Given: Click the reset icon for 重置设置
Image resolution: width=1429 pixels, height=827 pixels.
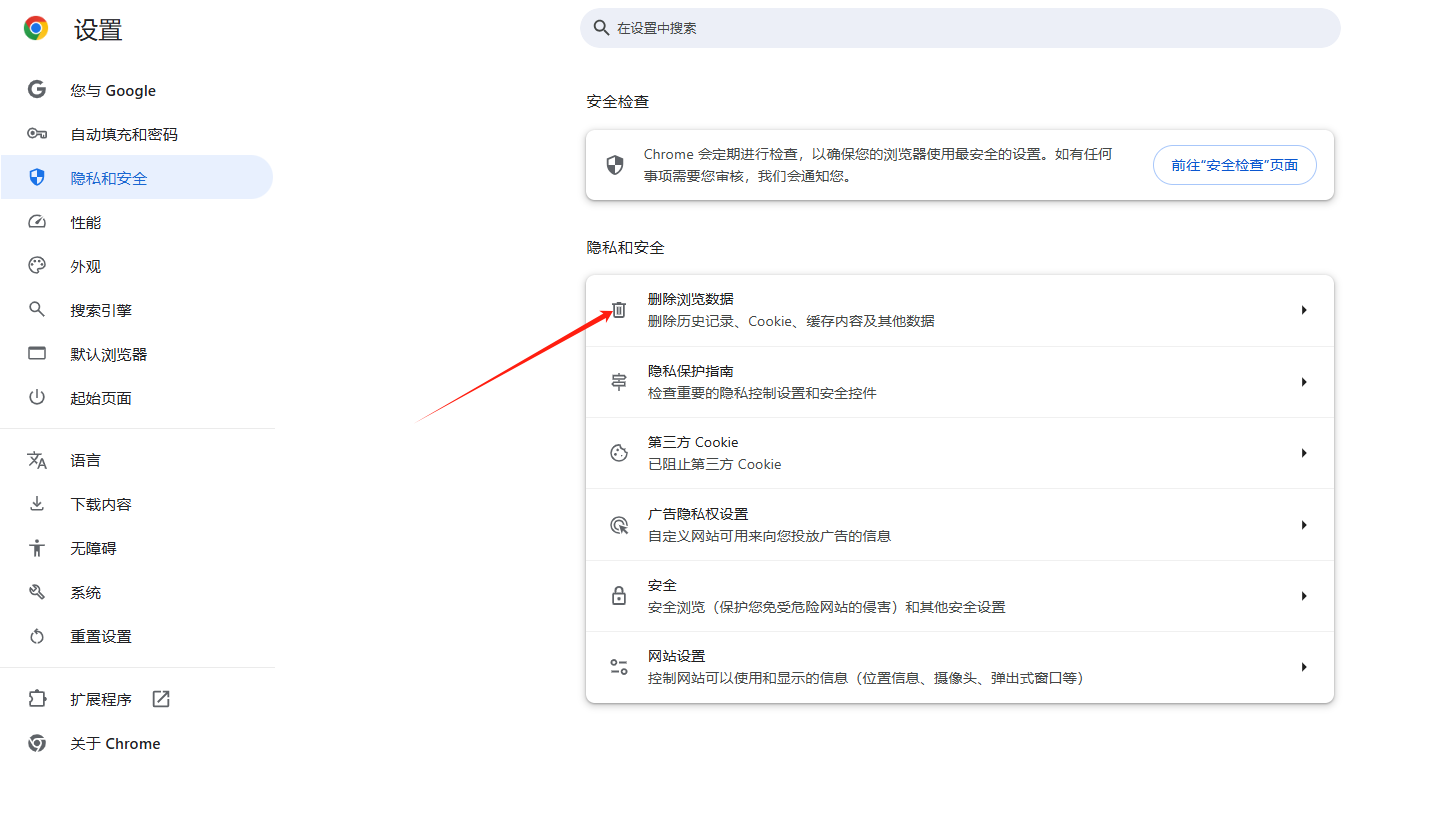Looking at the screenshot, I should (37, 636).
